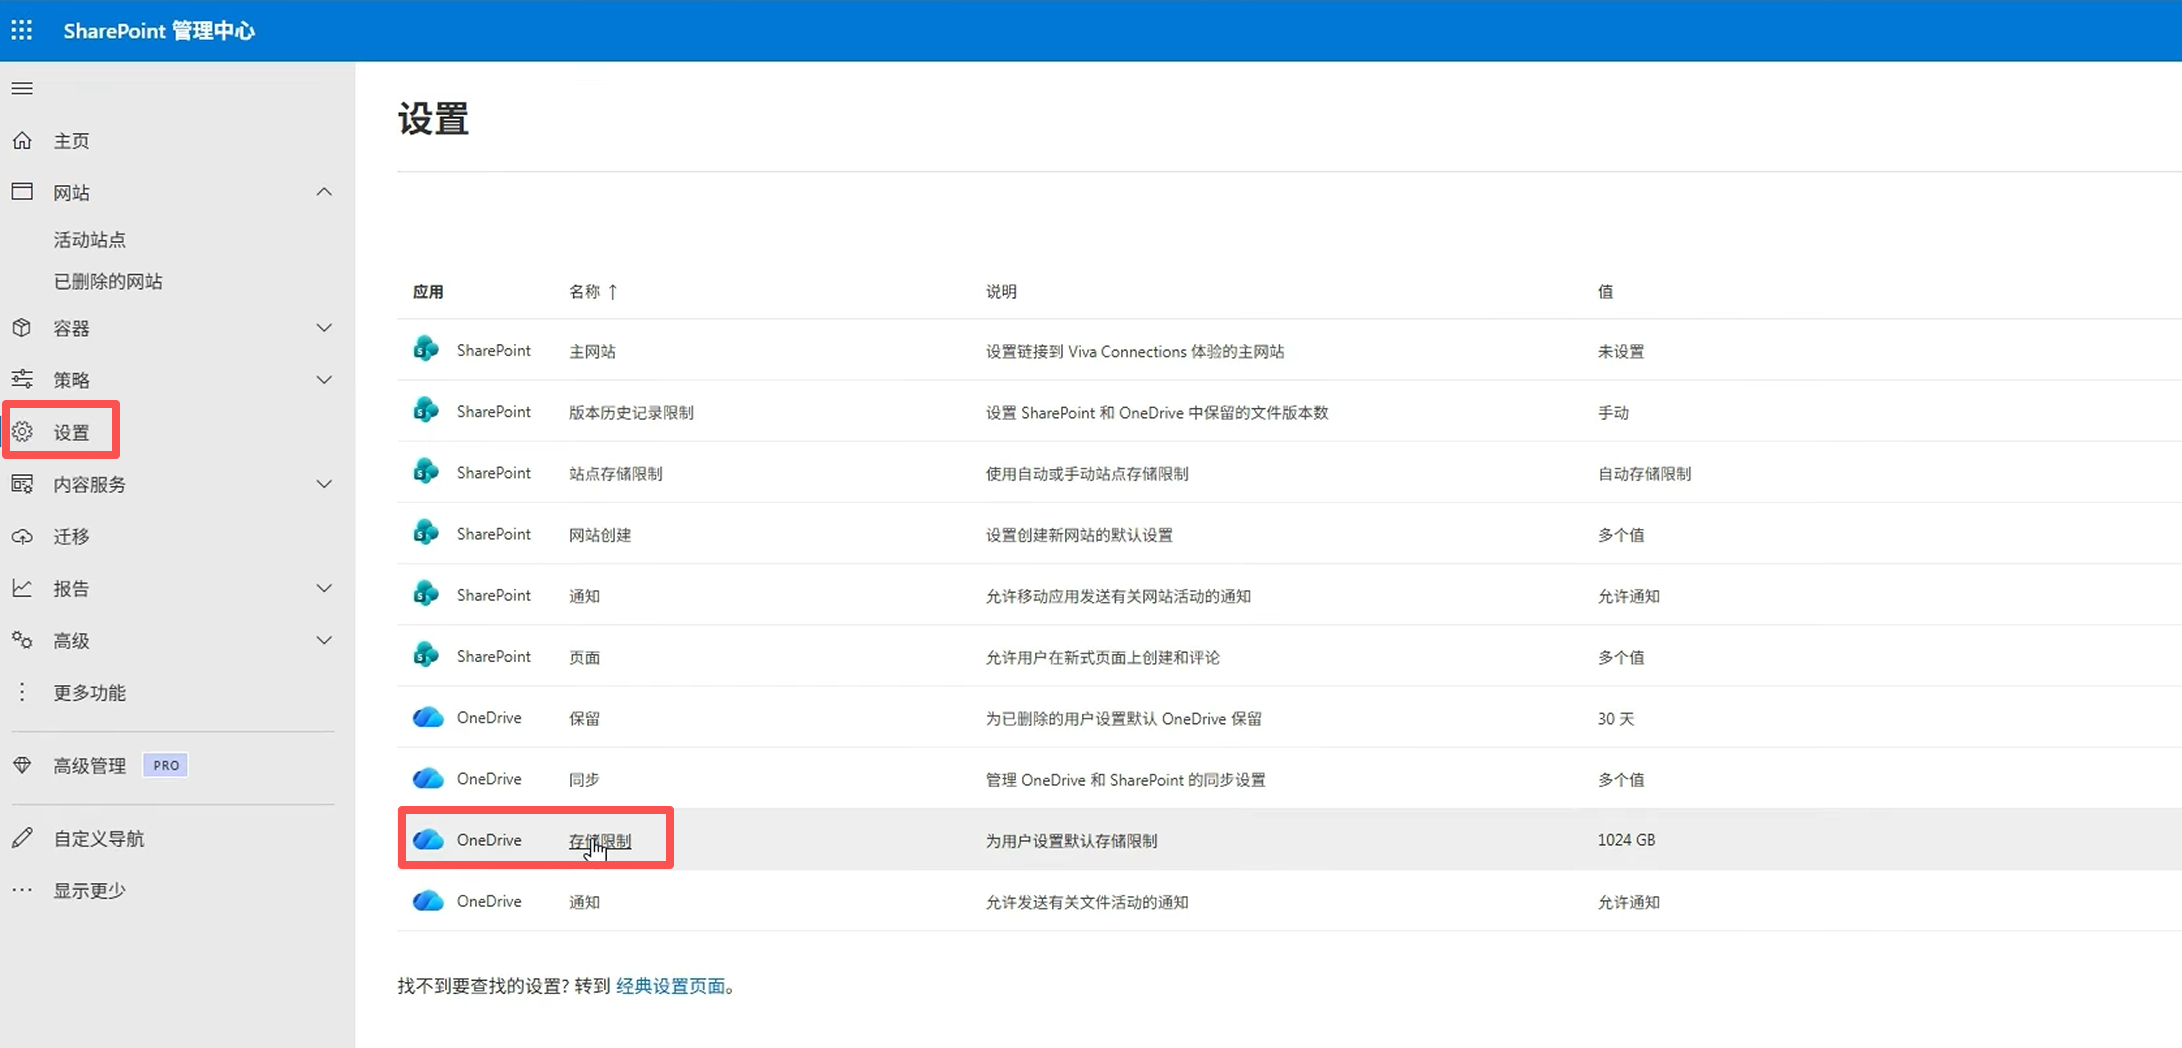Screen dimensions: 2182x1048
Task: Open the 网站创建 setting
Action: pos(600,535)
